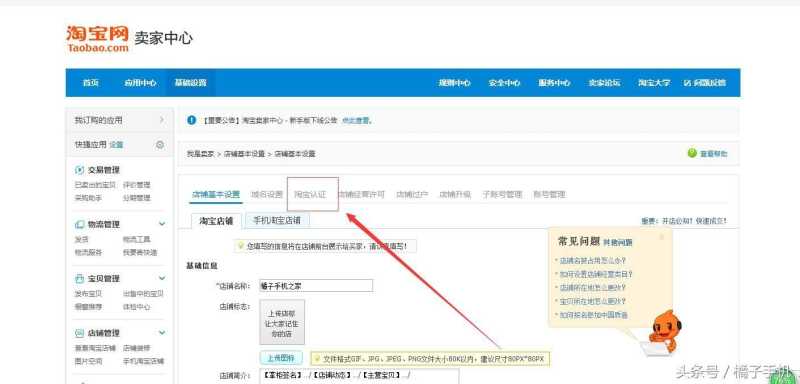The height and width of the screenshot is (384, 800).
Task: Switch to the 账号管理 tab
Action: click(x=549, y=194)
